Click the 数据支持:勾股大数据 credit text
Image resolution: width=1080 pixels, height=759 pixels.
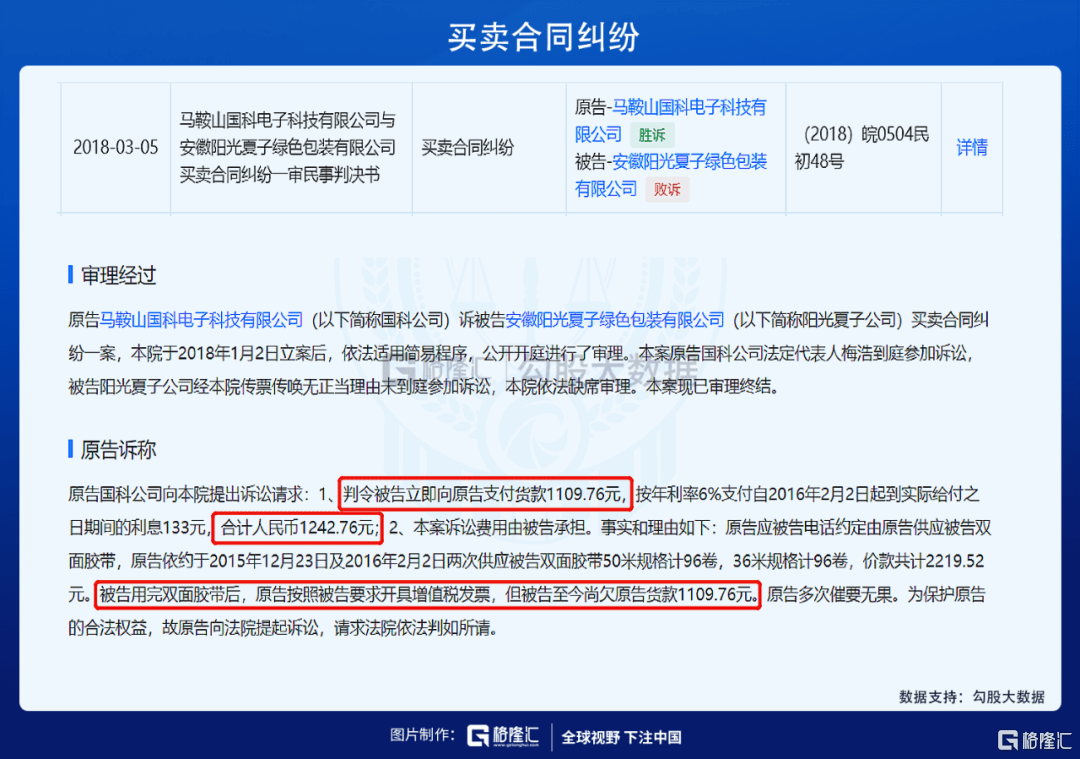click(x=971, y=697)
